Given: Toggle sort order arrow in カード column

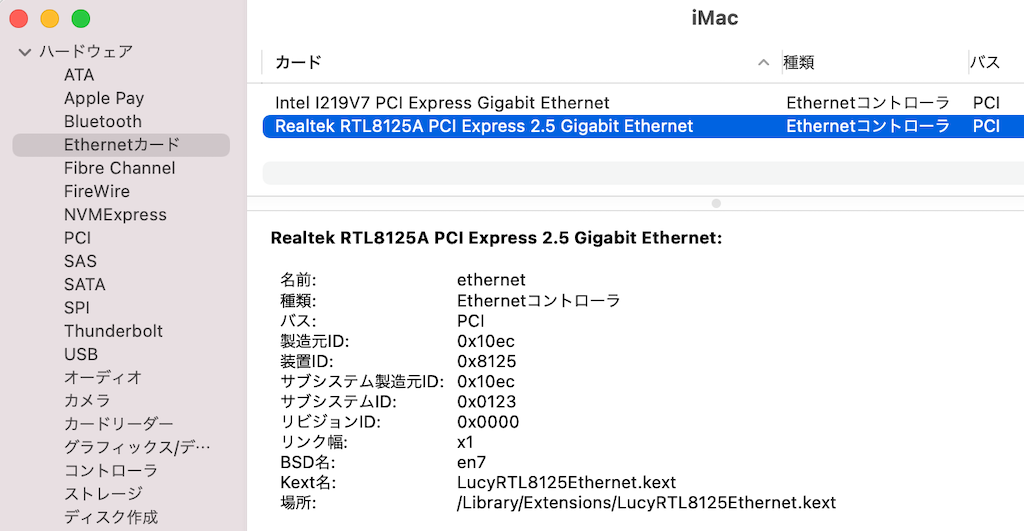Looking at the screenshot, I should 763,63.
